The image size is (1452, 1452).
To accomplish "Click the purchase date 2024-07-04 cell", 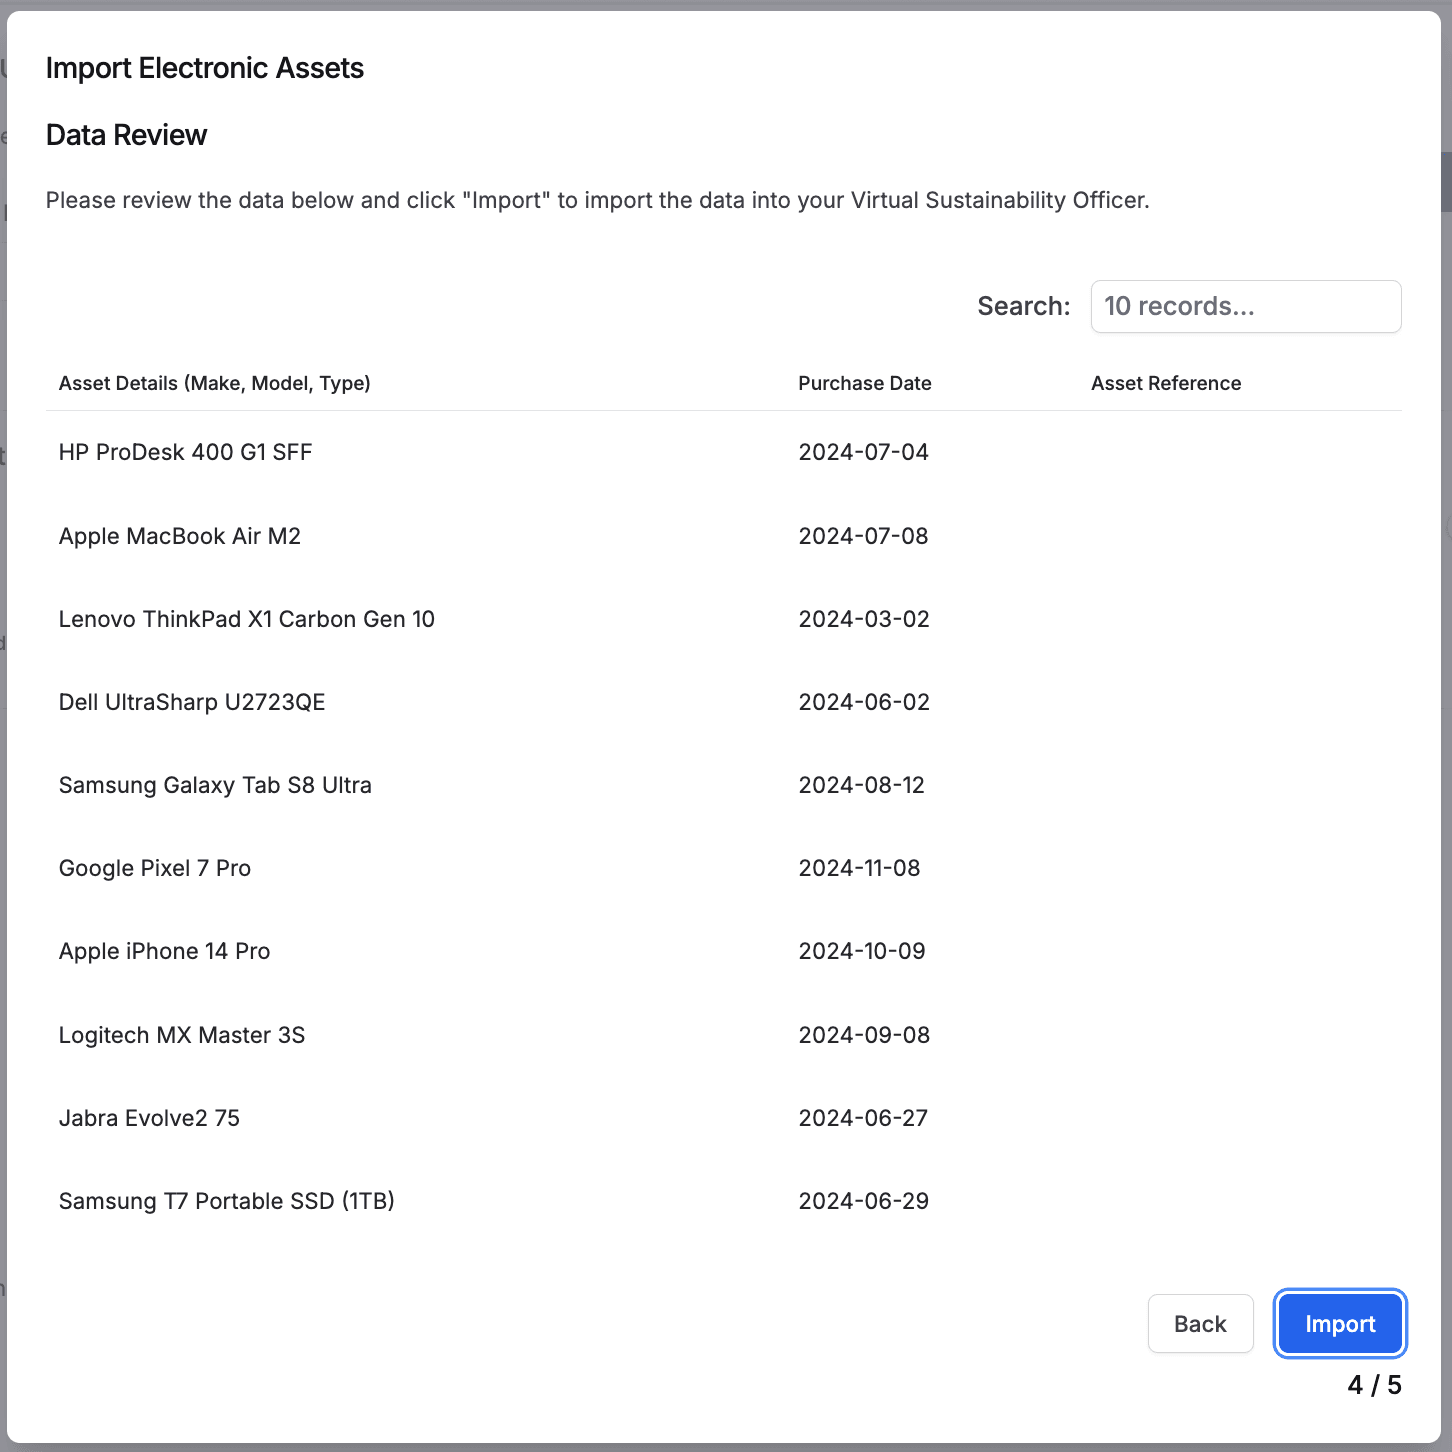I will (x=863, y=452).
